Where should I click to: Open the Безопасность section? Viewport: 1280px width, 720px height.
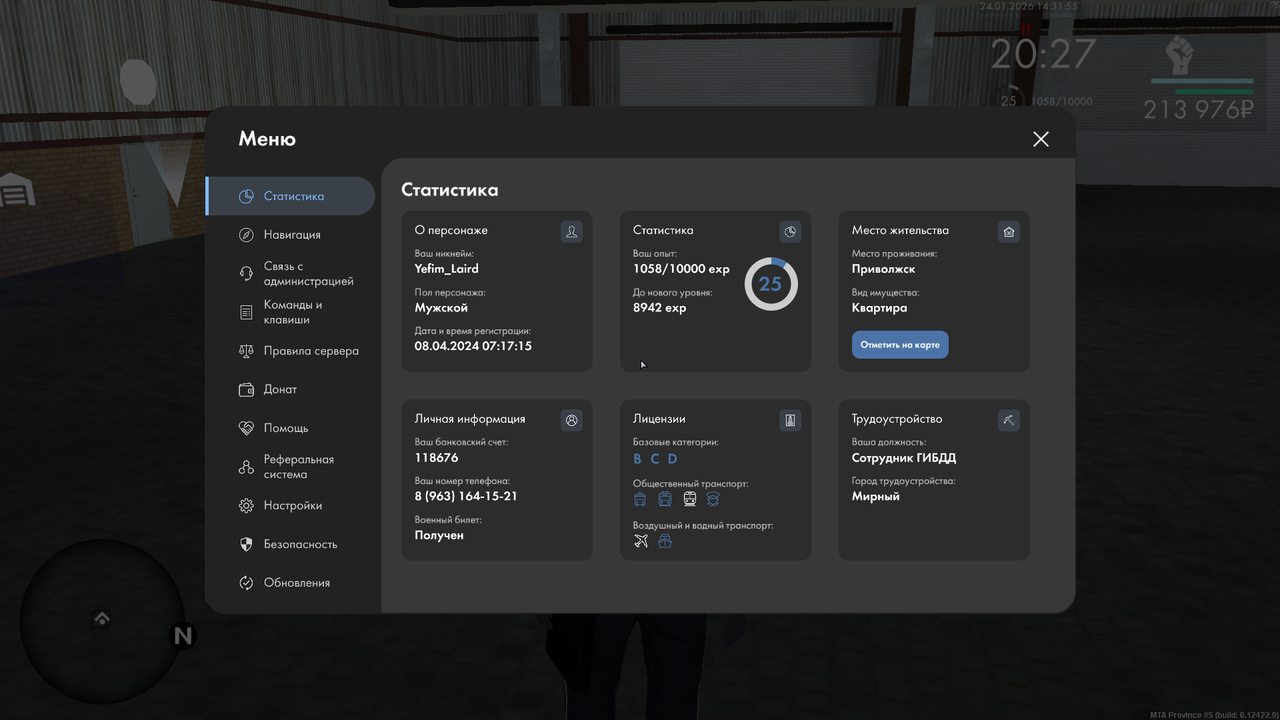click(291, 544)
